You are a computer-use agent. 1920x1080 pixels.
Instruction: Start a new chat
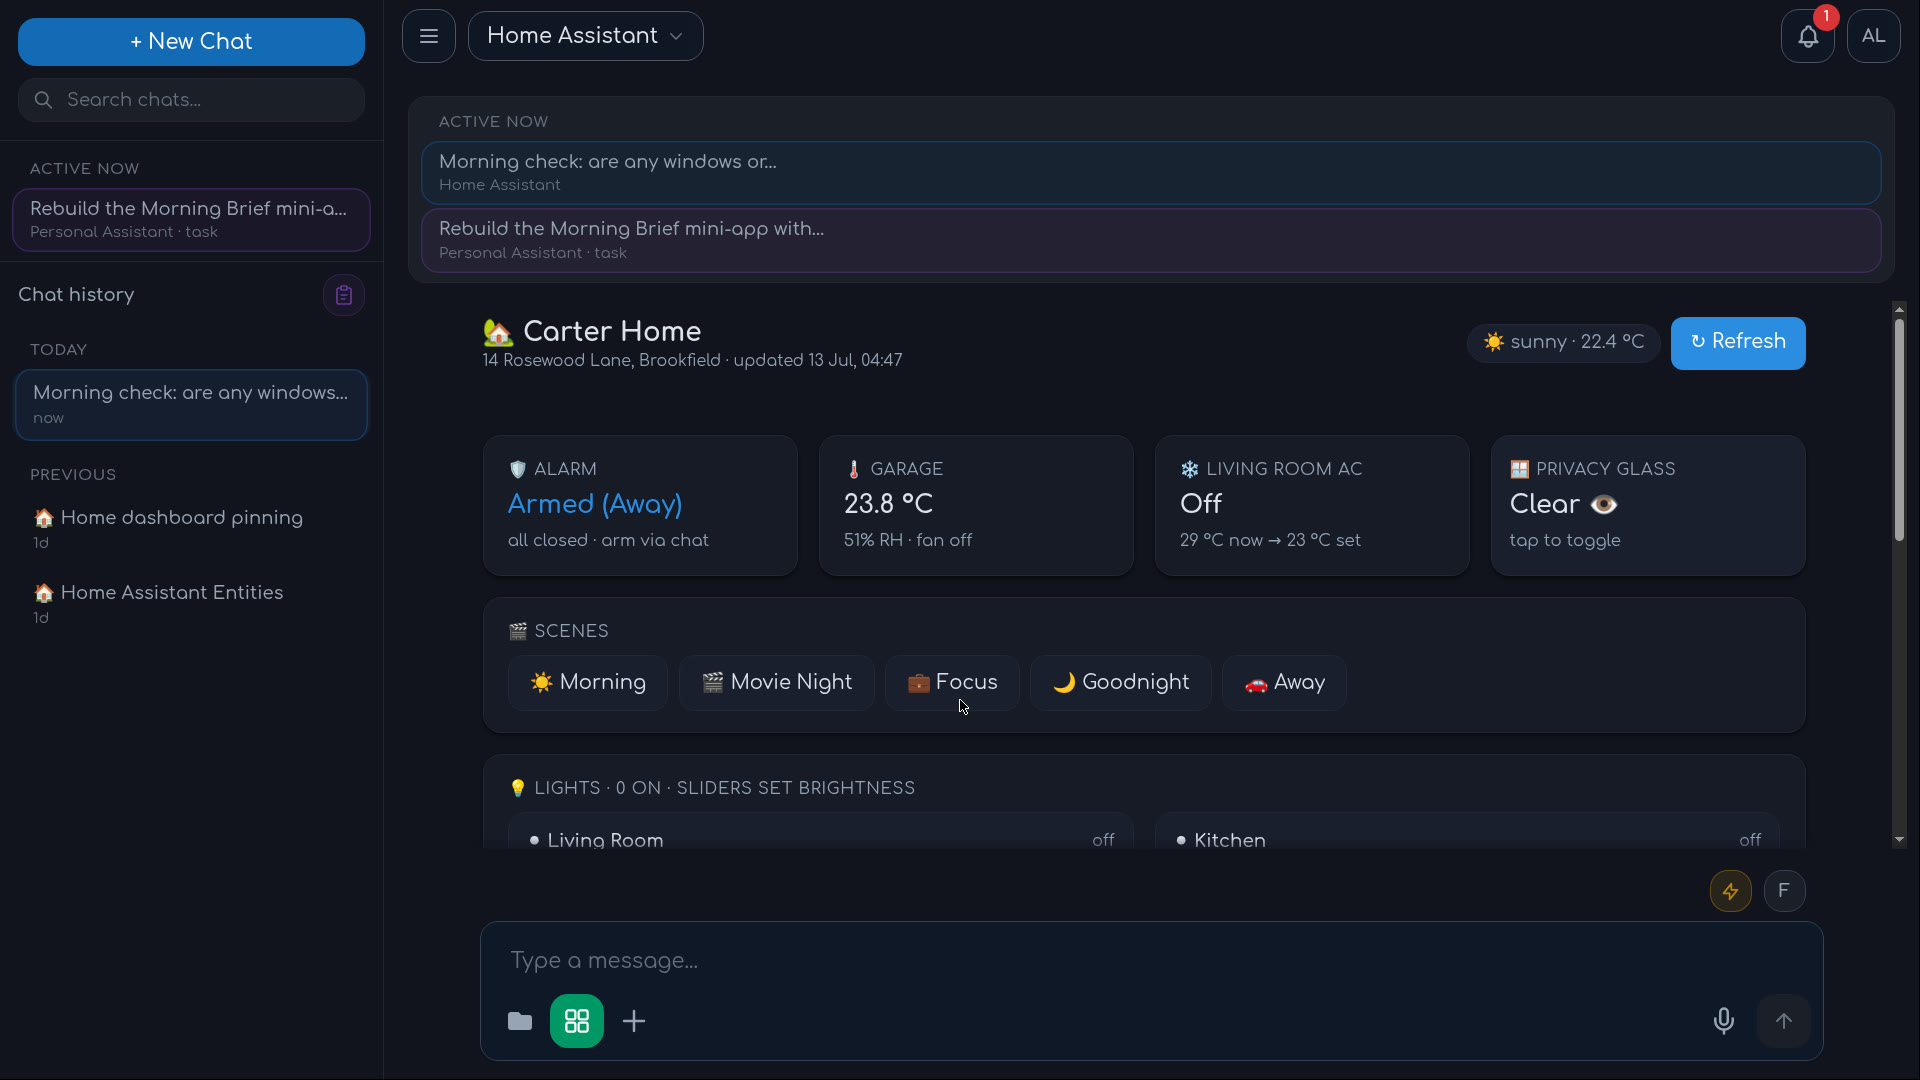(191, 42)
